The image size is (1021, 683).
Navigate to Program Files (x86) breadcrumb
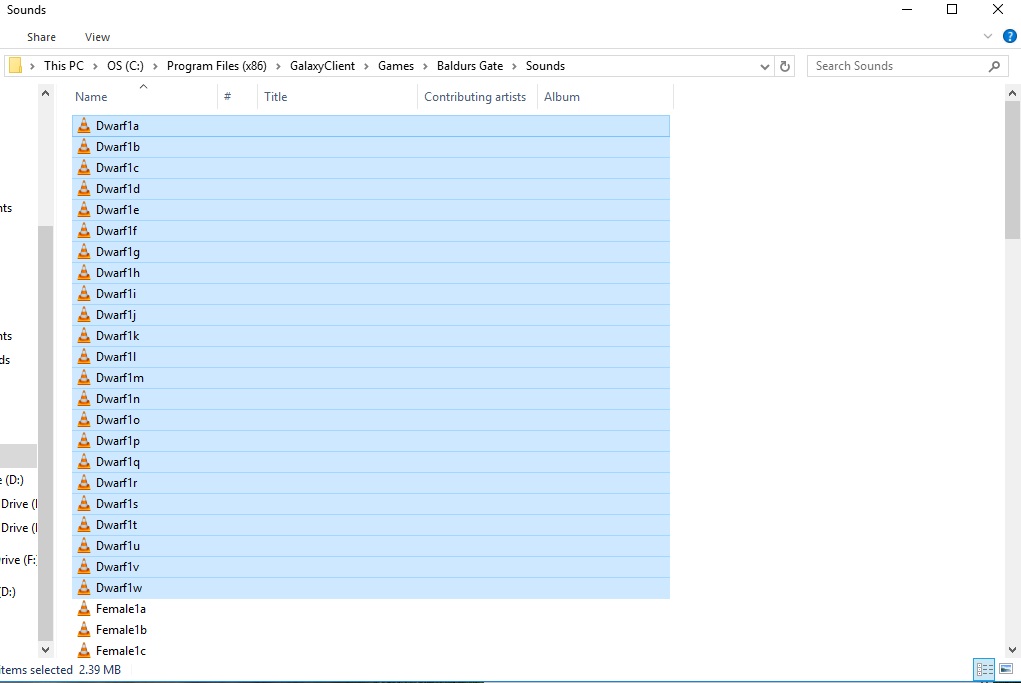coord(217,66)
